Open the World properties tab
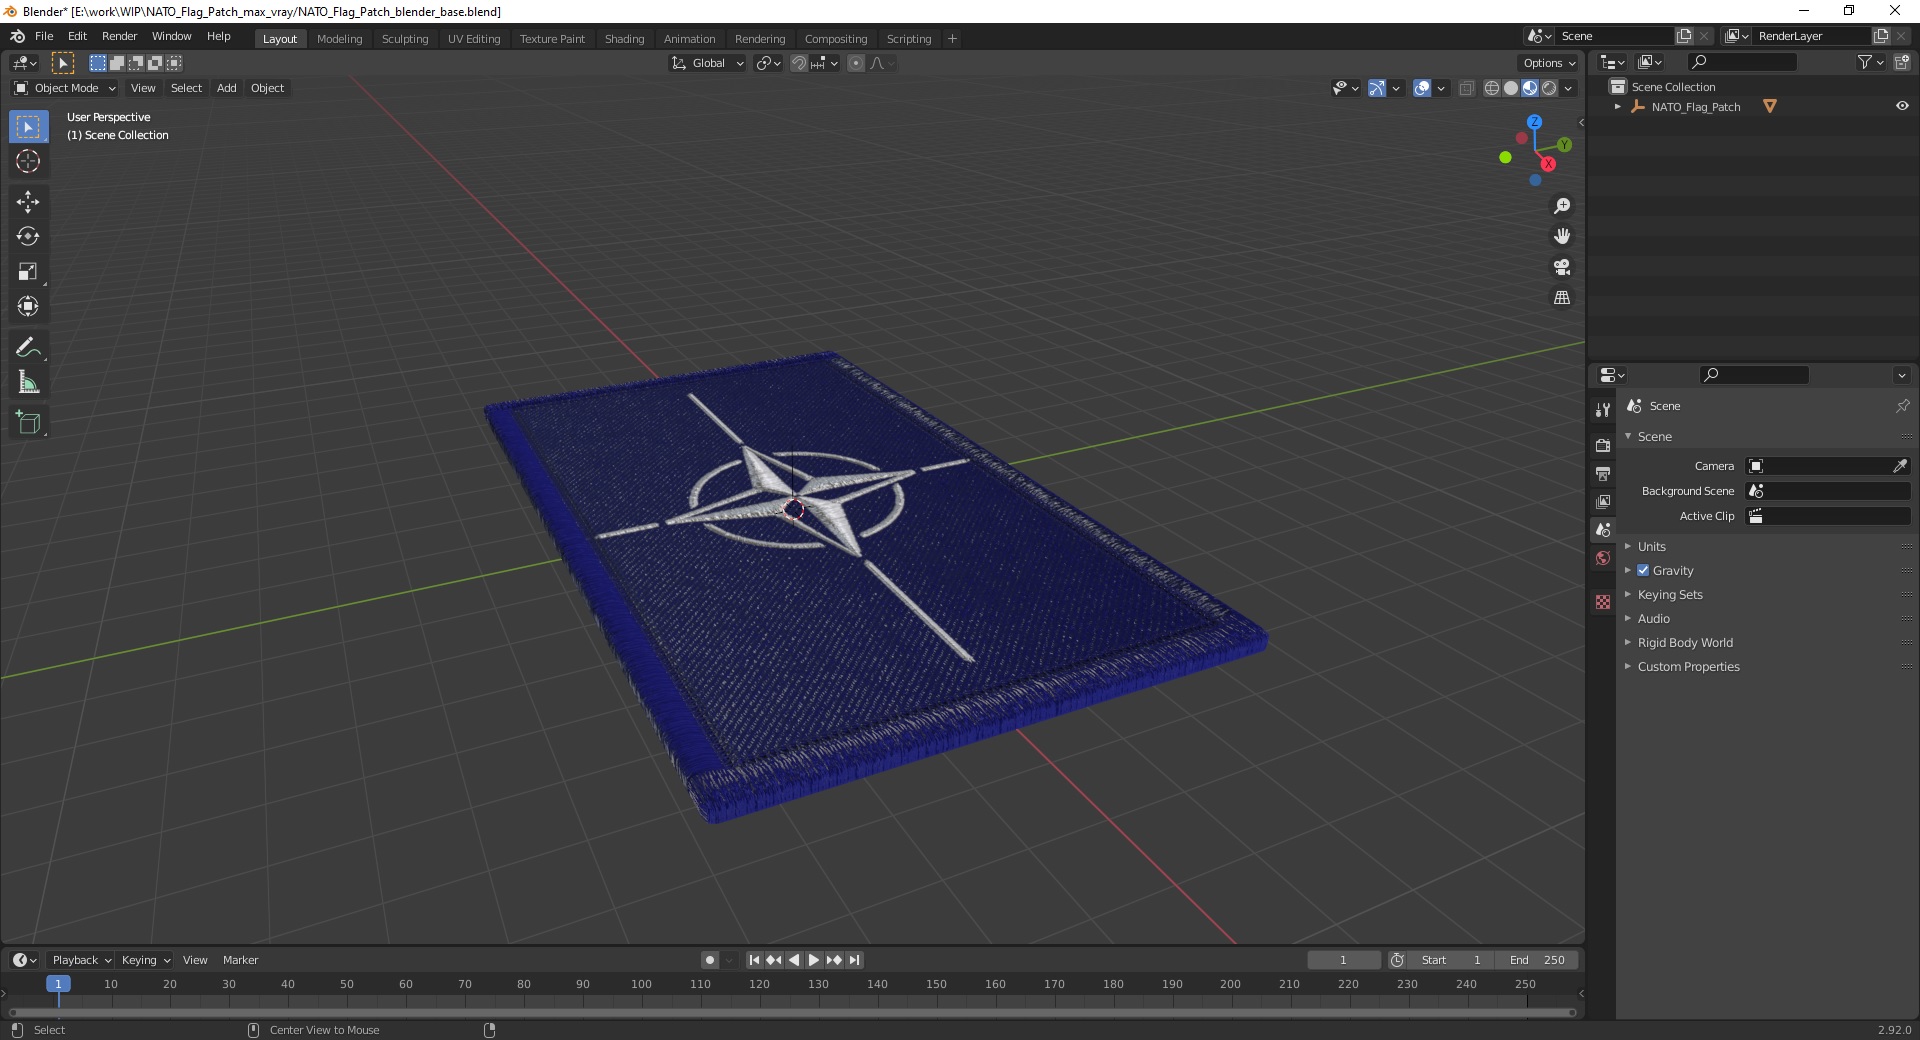 pos(1603,558)
